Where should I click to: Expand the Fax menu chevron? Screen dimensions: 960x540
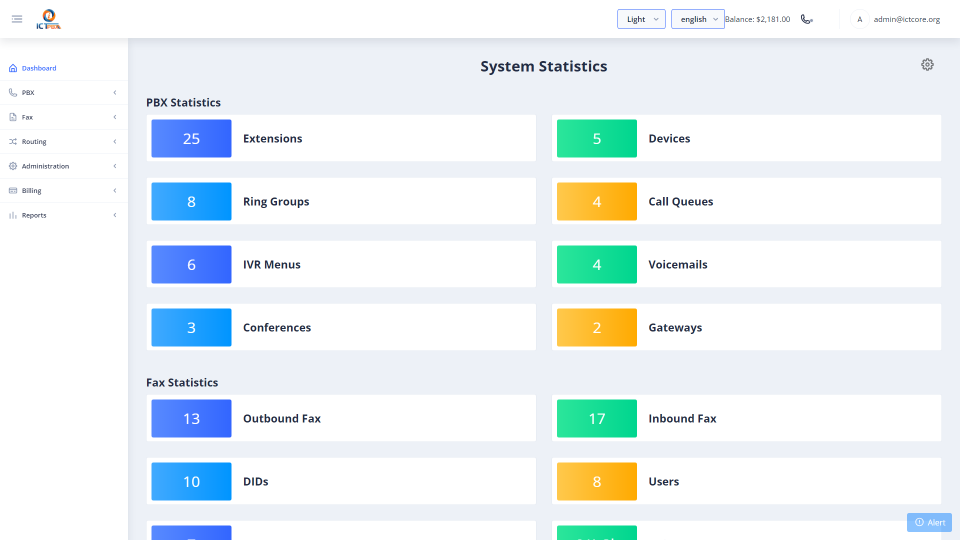(x=114, y=117)
